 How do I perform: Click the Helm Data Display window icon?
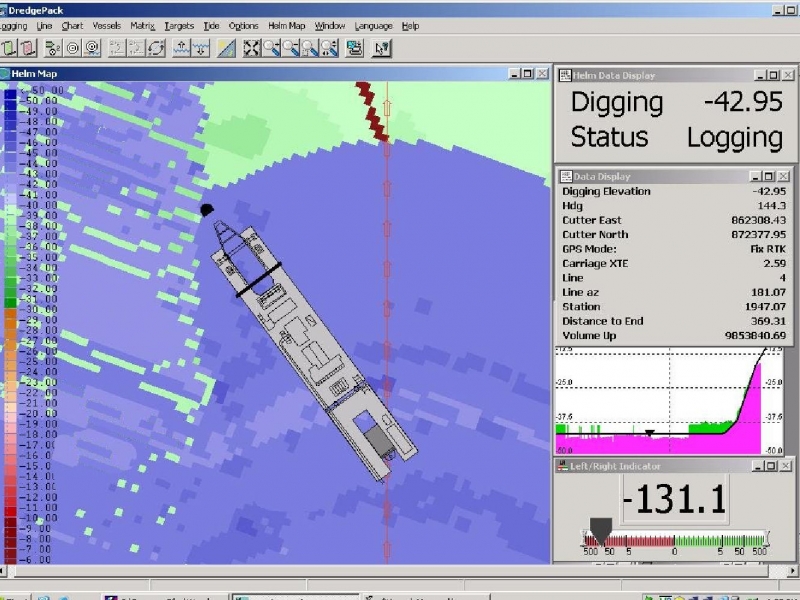564,75
